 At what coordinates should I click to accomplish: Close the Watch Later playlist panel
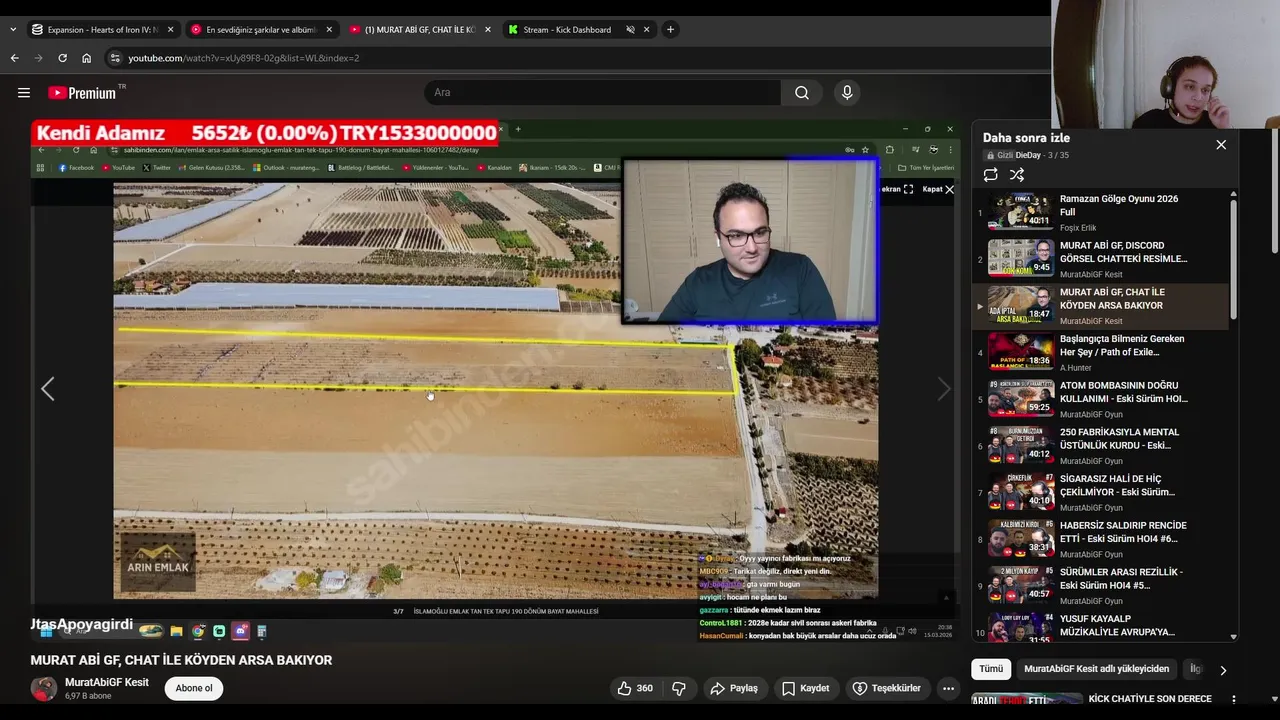tap(1221, 145)
